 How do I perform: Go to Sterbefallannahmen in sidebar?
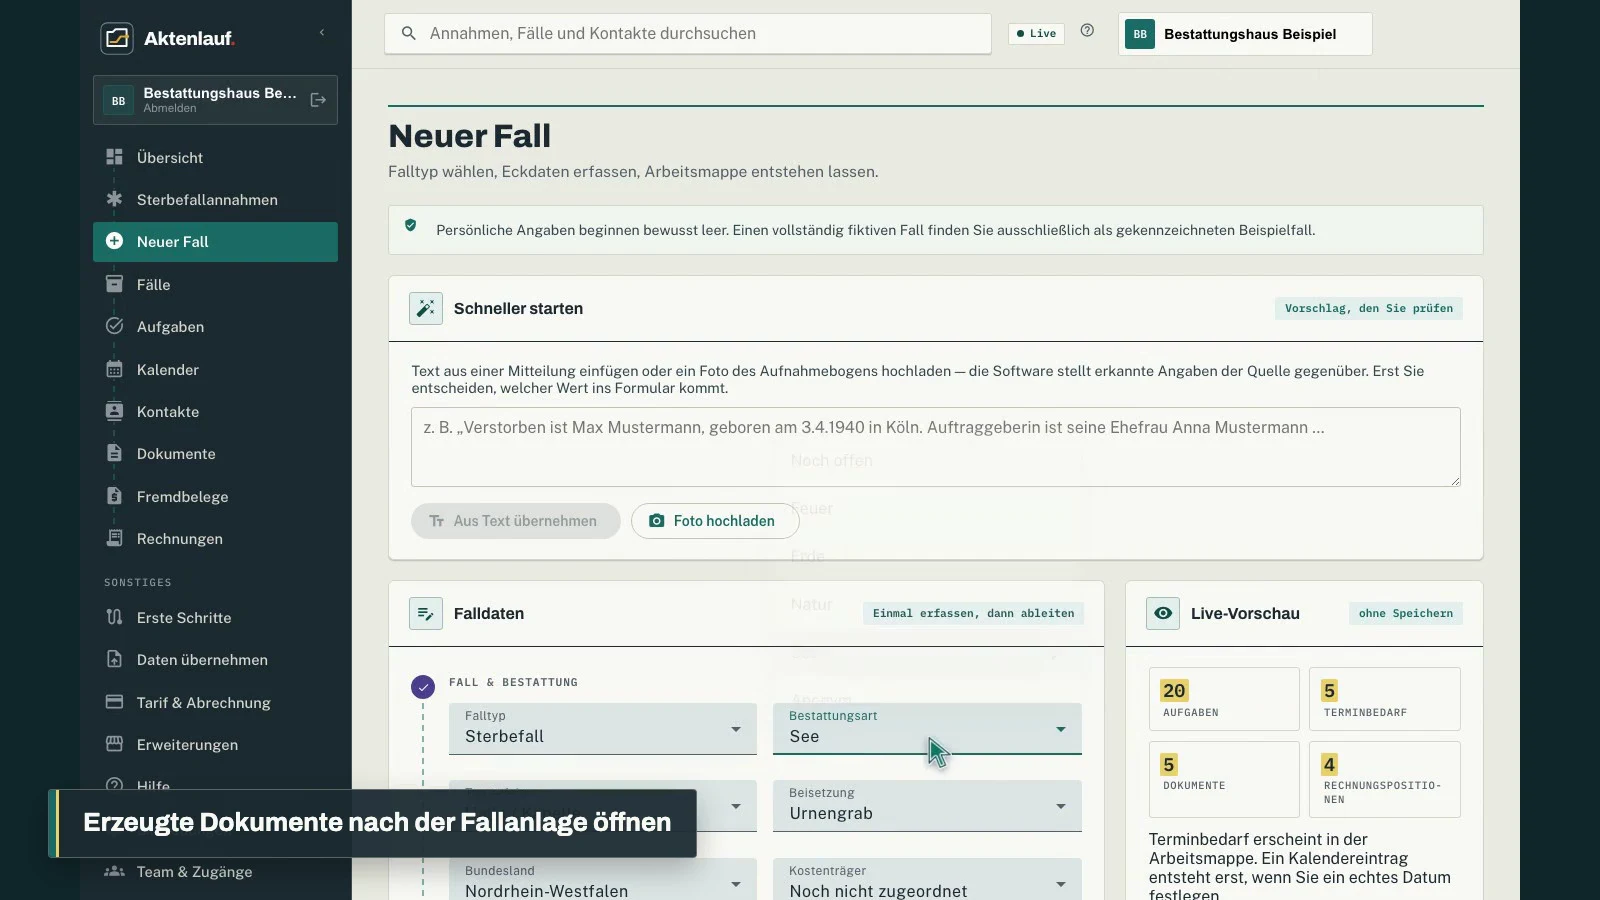coord(215,199)
